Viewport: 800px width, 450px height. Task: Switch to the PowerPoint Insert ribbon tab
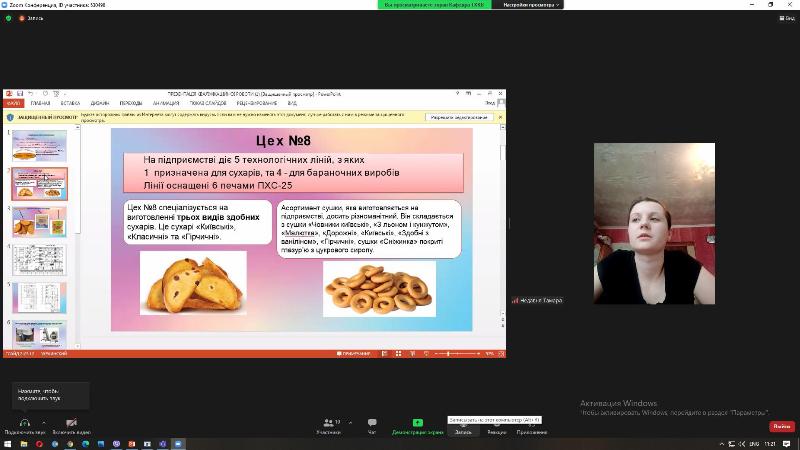pyautogui.click(x=70, y=103)
